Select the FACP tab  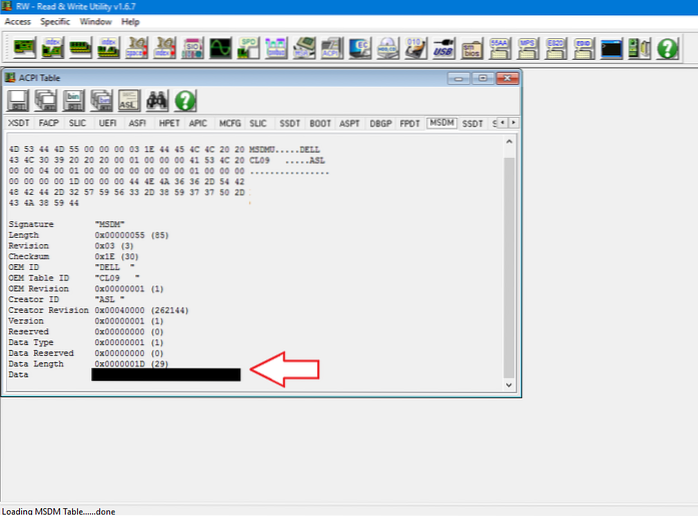click(x=49, y=123)
